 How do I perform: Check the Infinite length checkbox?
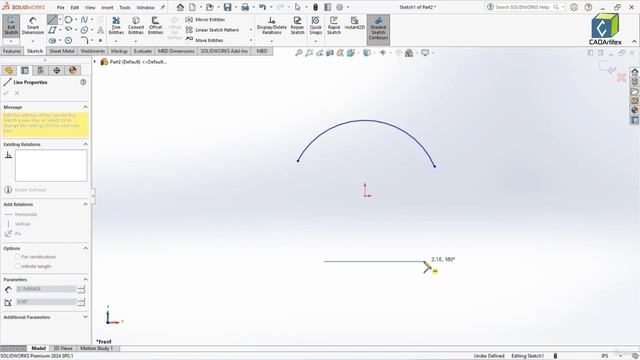18,266
